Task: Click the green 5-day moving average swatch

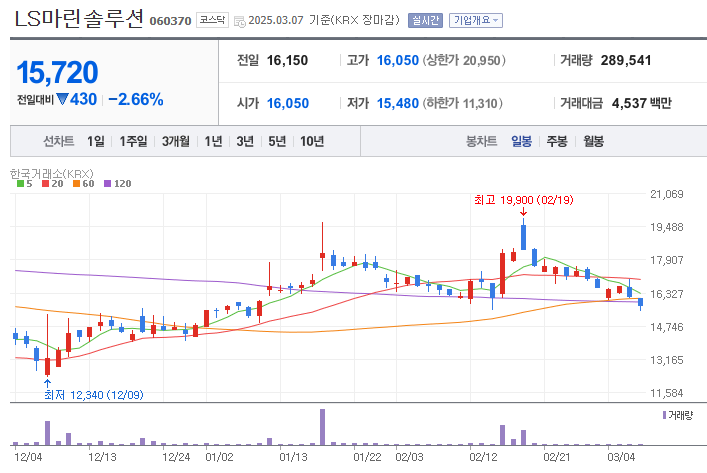Action: click(20, 184)
